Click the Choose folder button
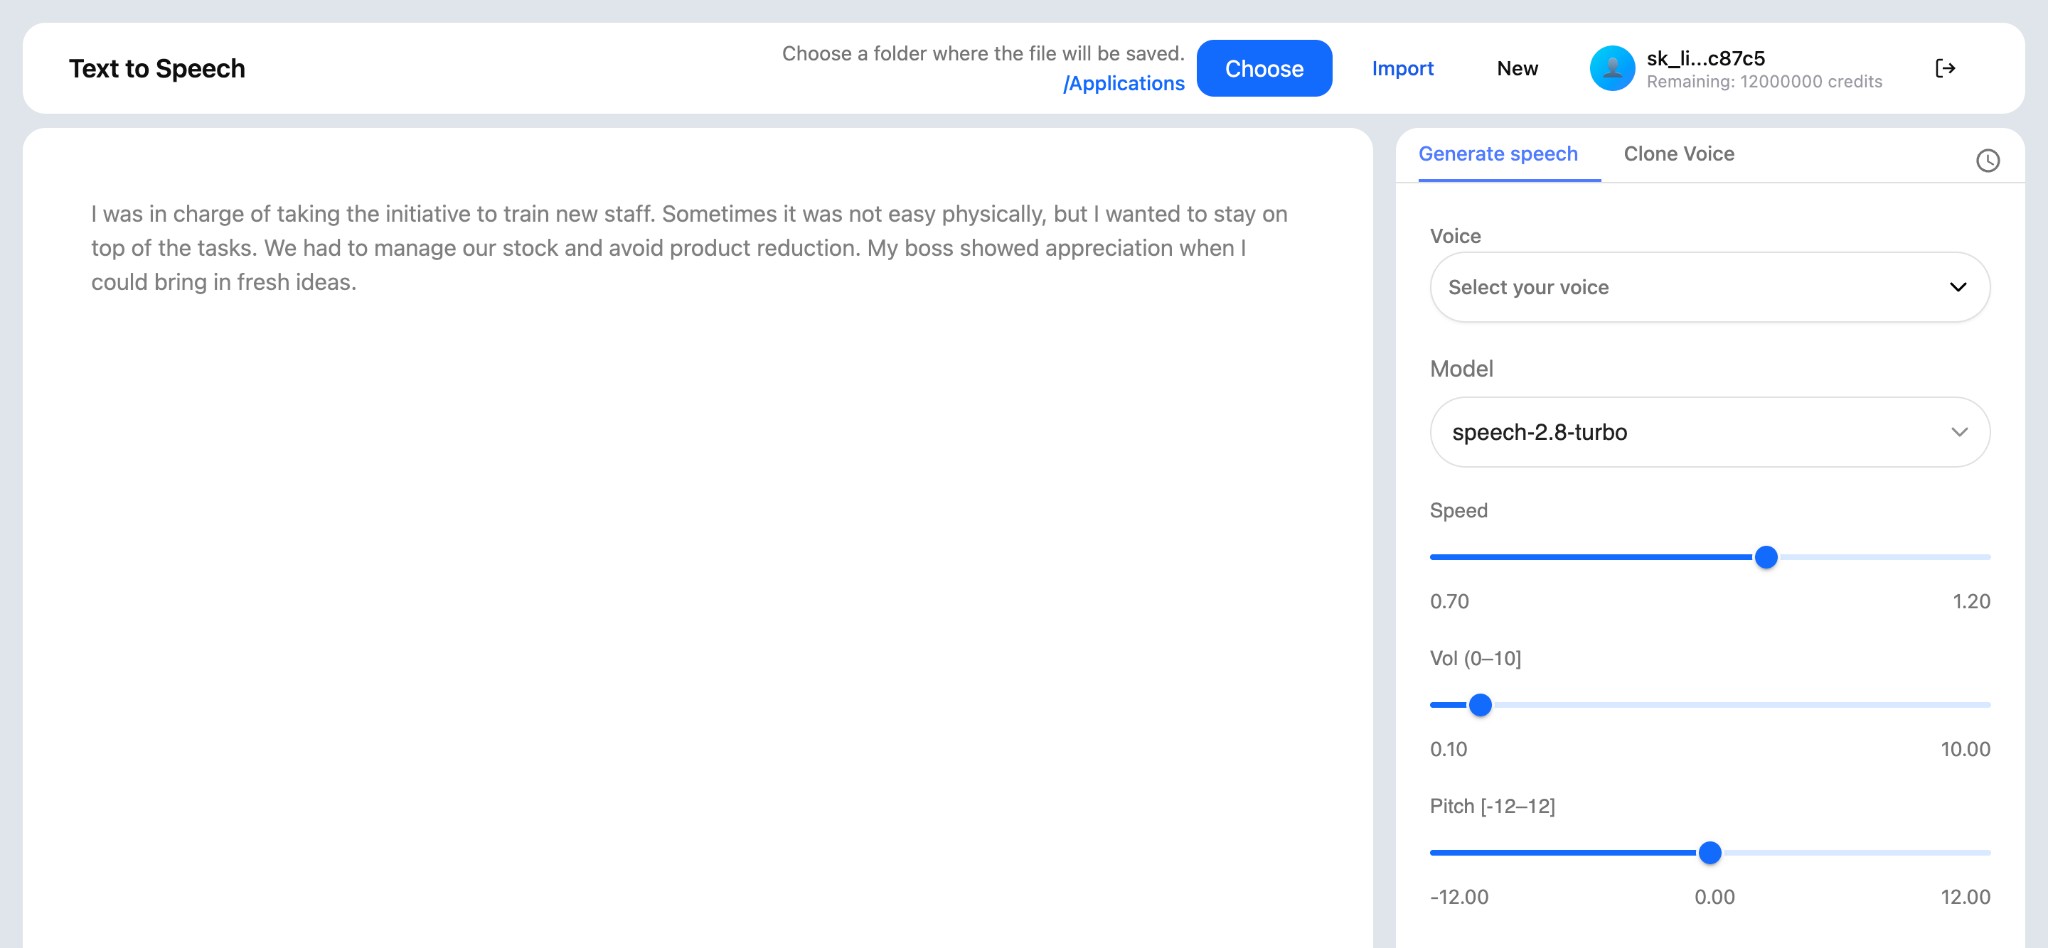 click(x=1264, y=68)
